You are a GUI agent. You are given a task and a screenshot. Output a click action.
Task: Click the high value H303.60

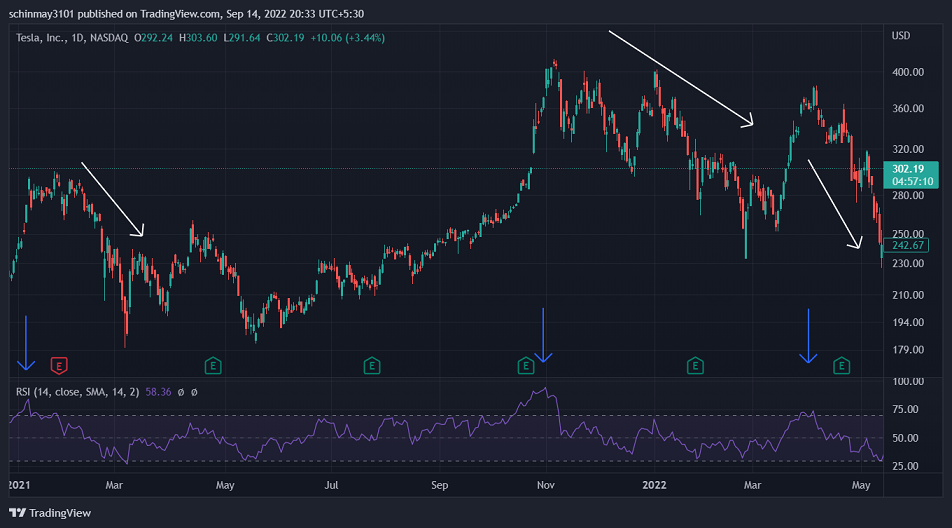pyautogui.click(x=198, y=38)
